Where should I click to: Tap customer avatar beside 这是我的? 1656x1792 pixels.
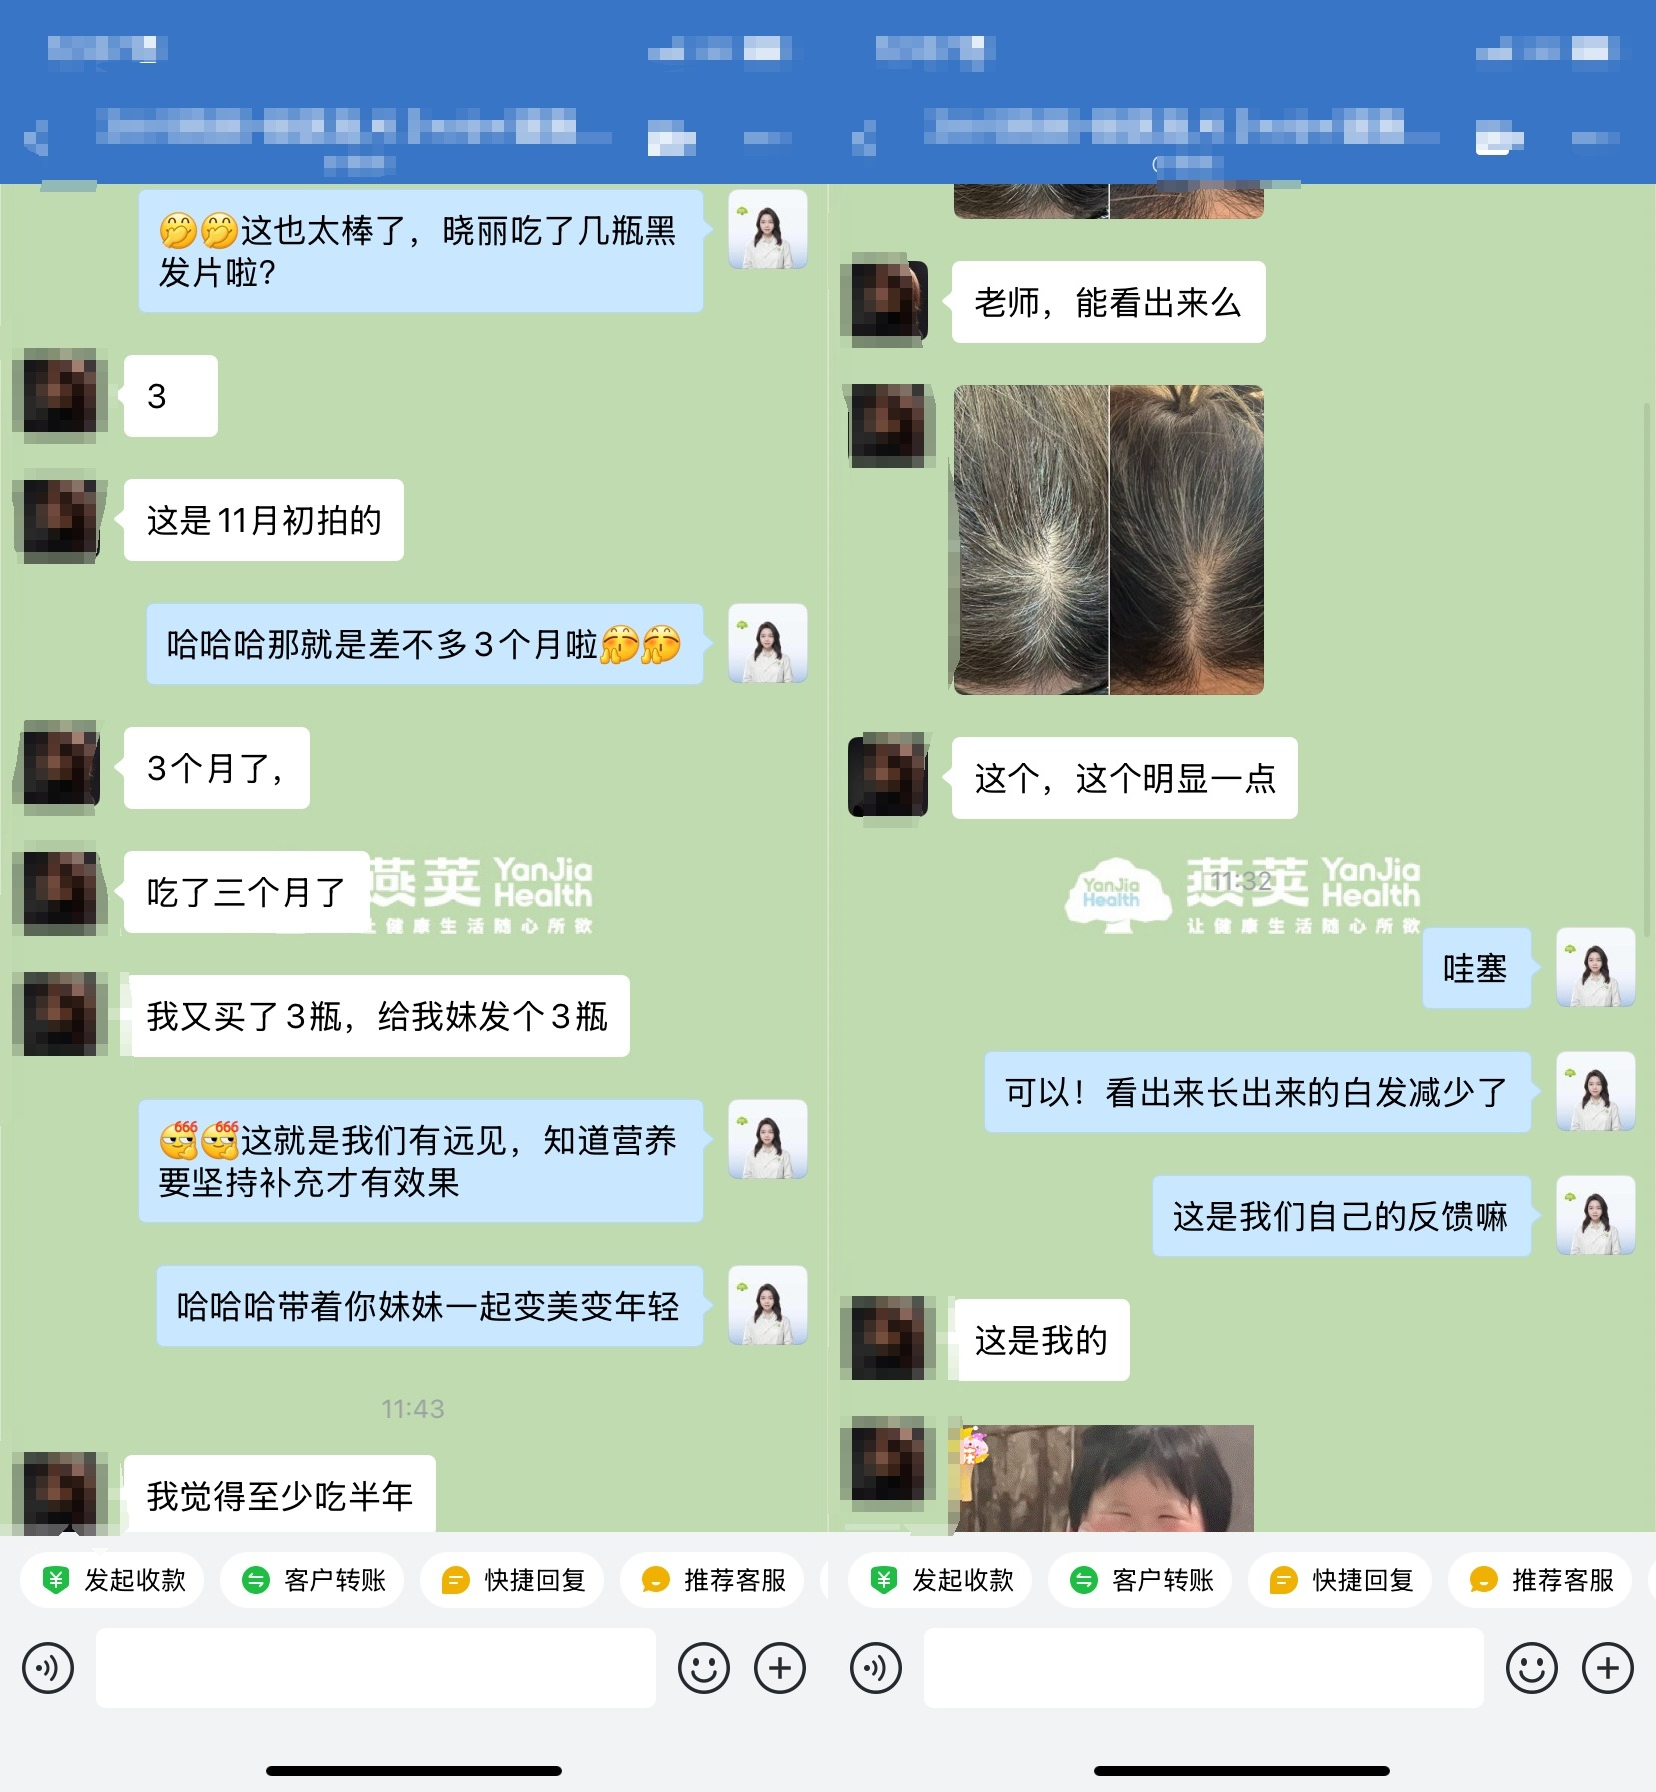[x=888, y=1340]
